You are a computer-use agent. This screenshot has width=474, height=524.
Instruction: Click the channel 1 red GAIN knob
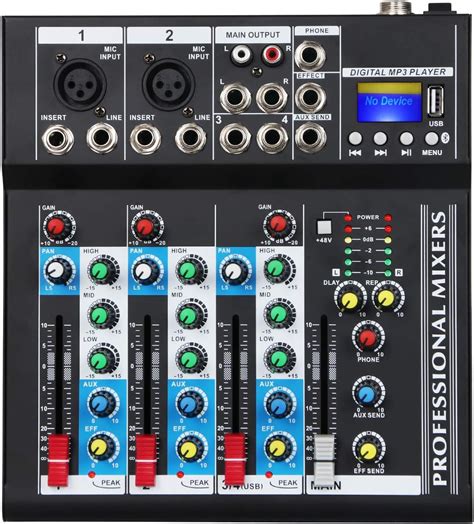pos(57,227)
